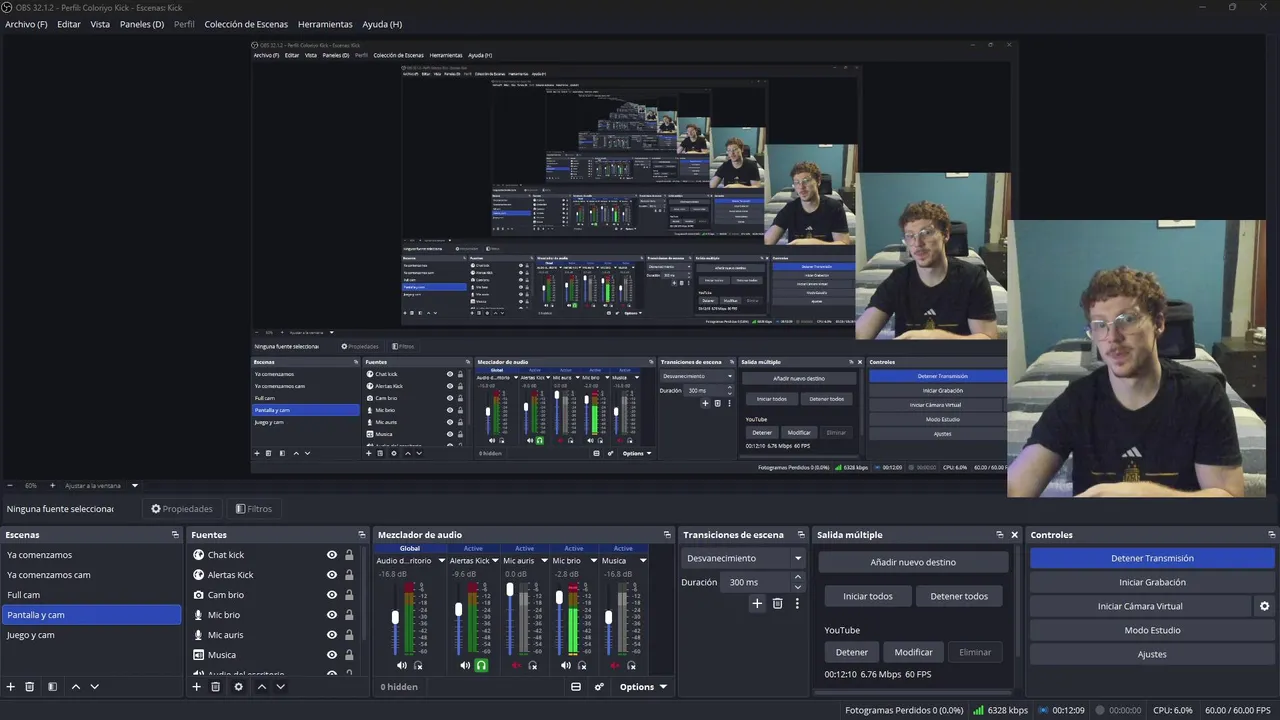
Task: Toggle lock on Alertas Kick source
Action: pyautogui.click(x=349, y=575)
